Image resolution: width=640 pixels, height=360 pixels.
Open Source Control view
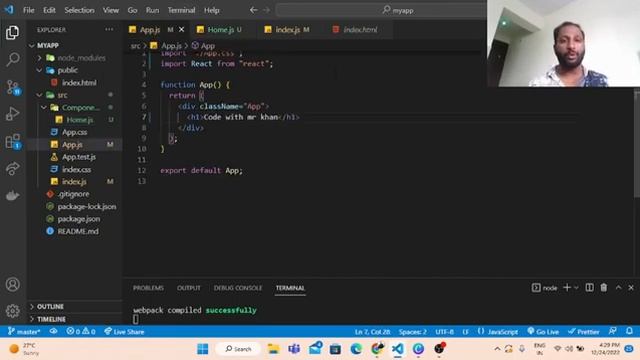pos(13,87)
